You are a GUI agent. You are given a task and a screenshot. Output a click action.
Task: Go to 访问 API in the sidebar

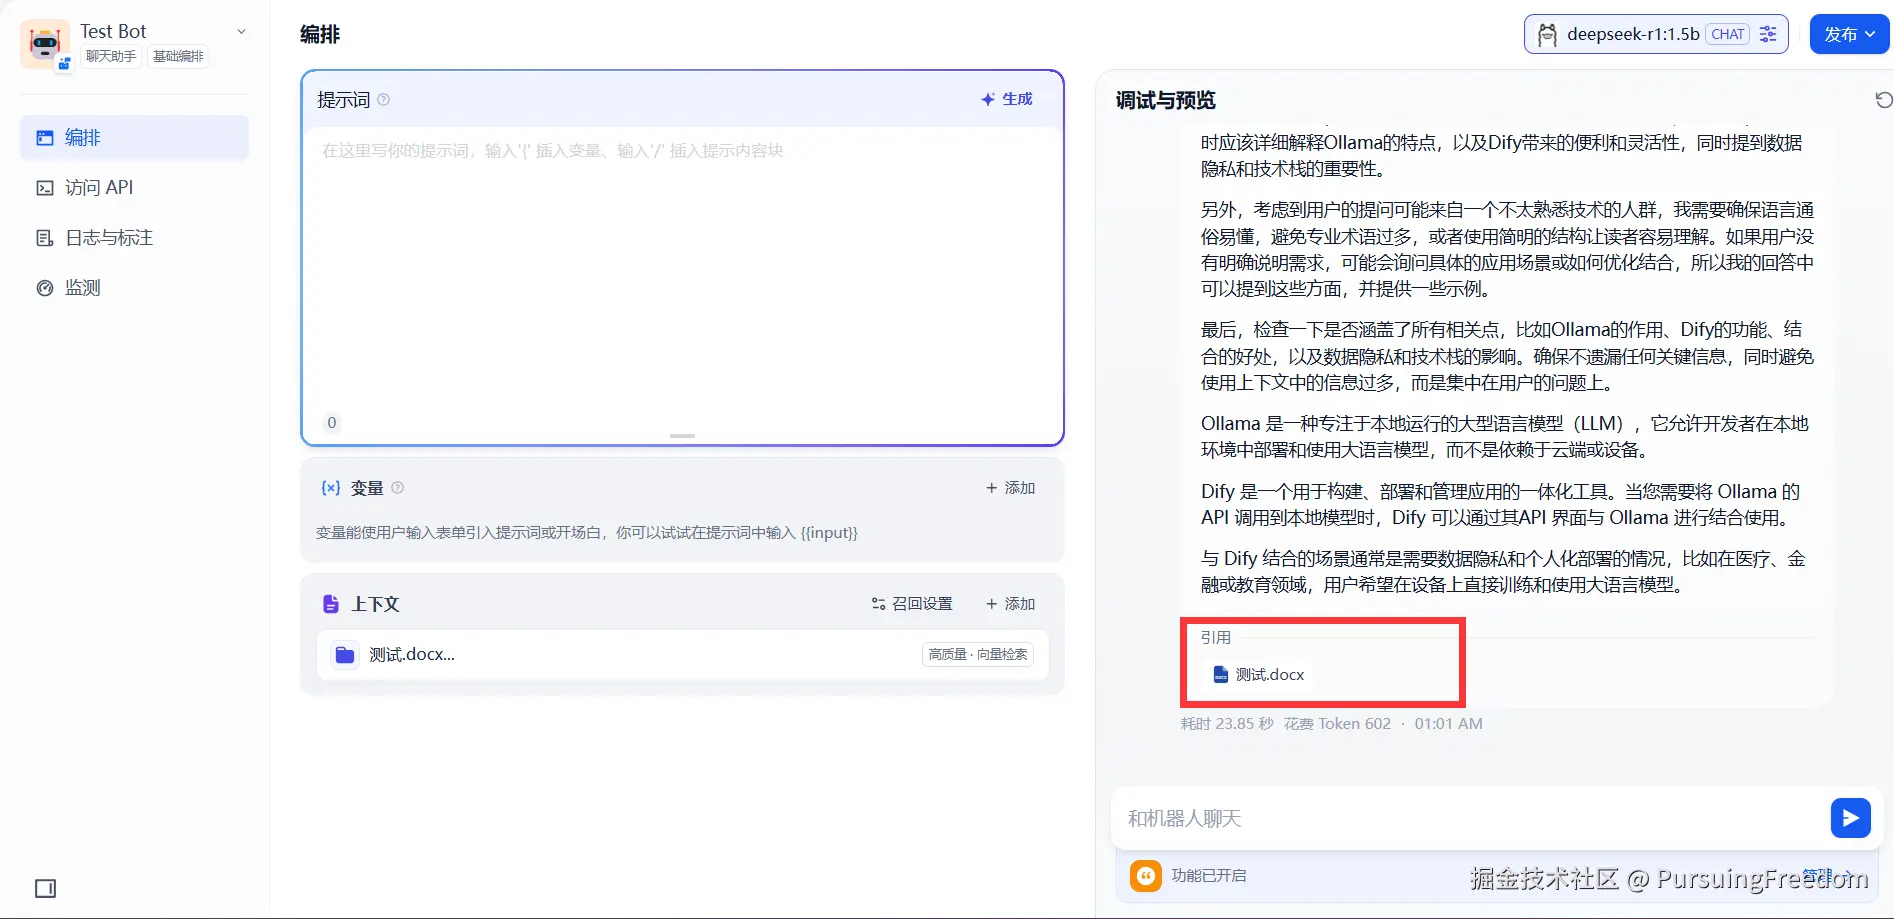pos(134,188)
